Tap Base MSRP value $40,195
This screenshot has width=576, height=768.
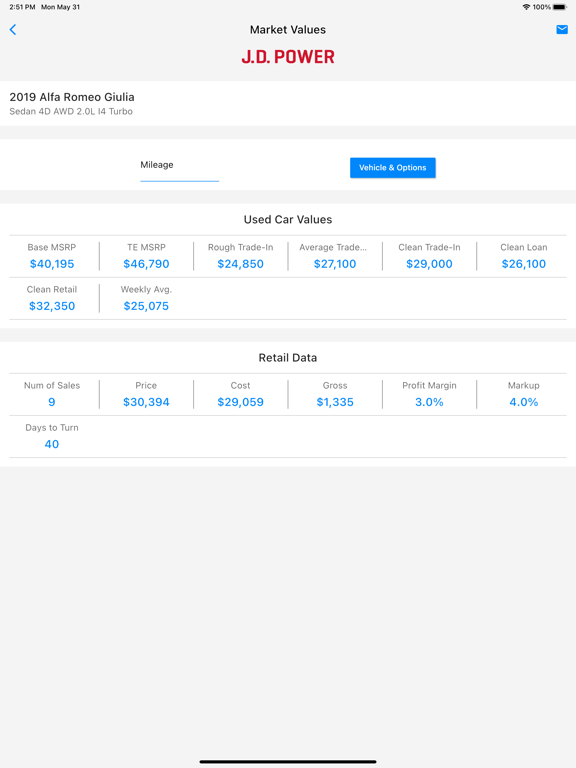[52, 264]
